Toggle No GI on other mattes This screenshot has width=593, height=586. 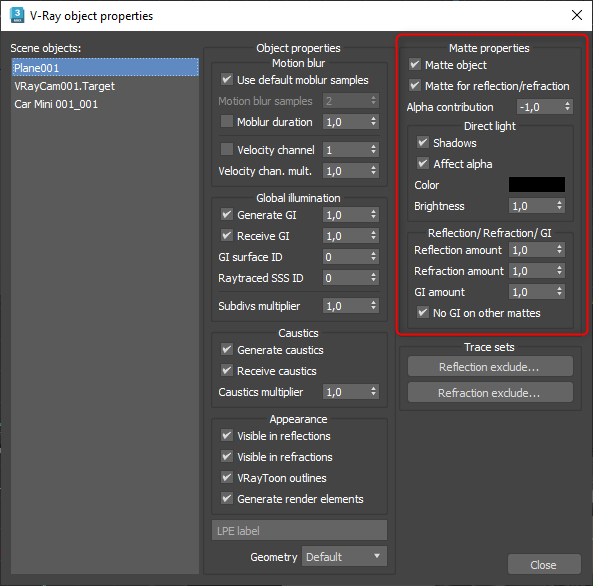[x=422, y=312]
